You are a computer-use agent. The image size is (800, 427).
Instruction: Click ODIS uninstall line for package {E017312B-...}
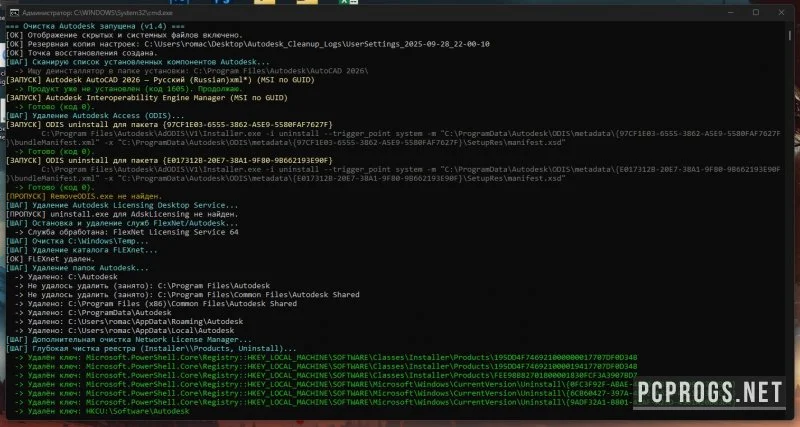169,160
